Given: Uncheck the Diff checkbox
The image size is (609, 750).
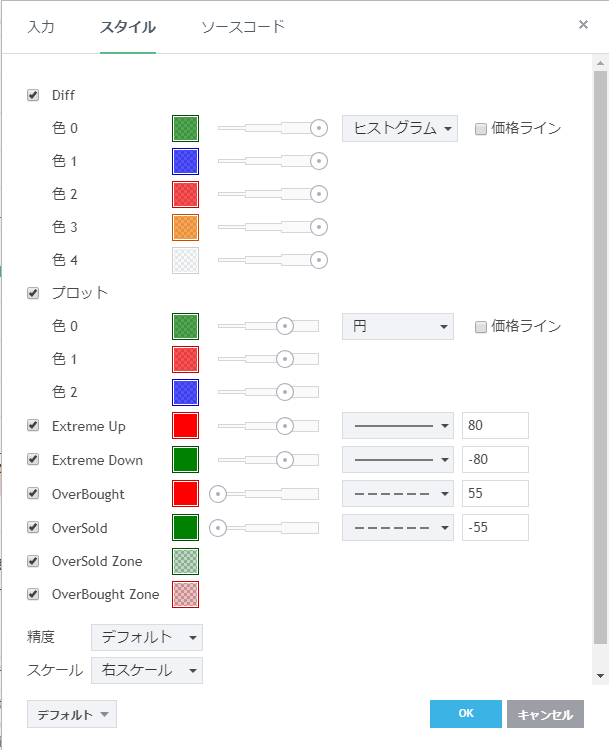Looking at the screenshot, I should pos(33,95).
